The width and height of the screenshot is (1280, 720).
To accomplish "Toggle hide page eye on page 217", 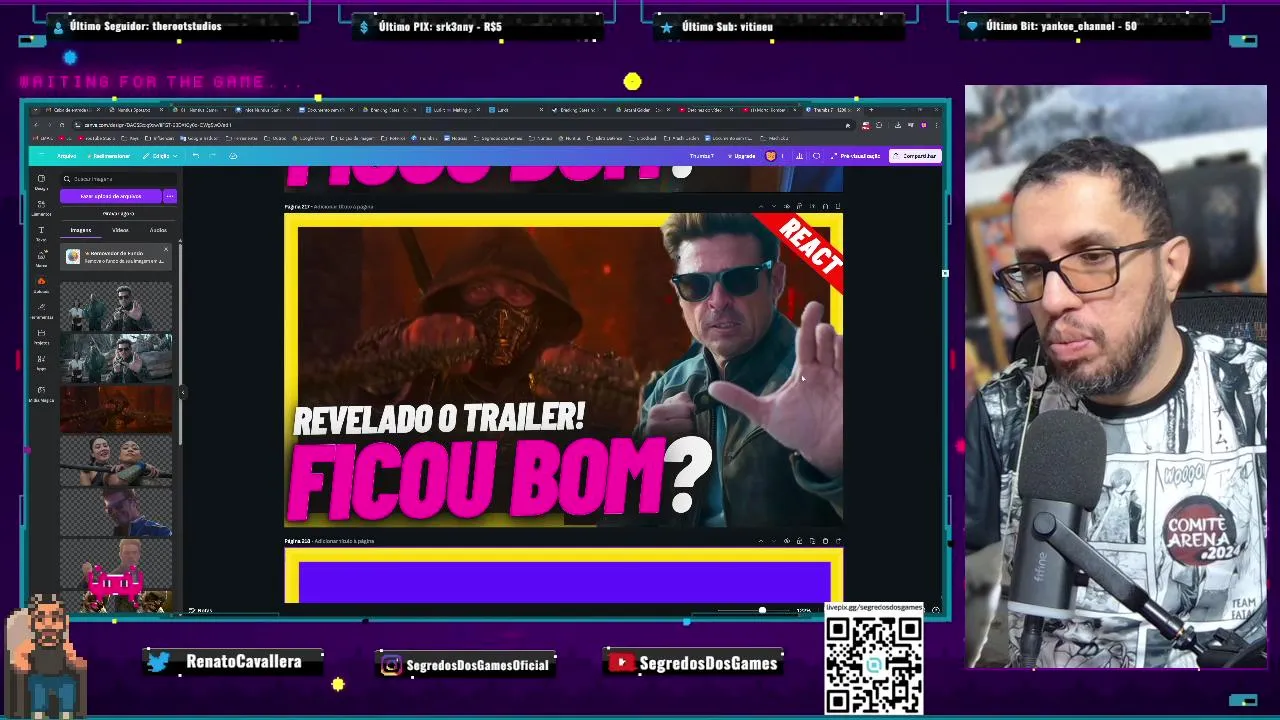I will 787,206.
